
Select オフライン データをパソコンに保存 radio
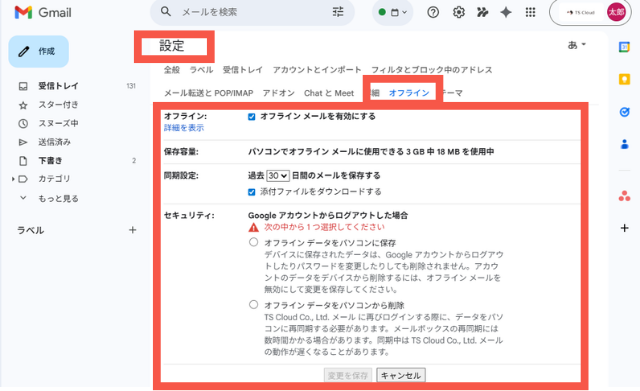(x=253, y=242)
